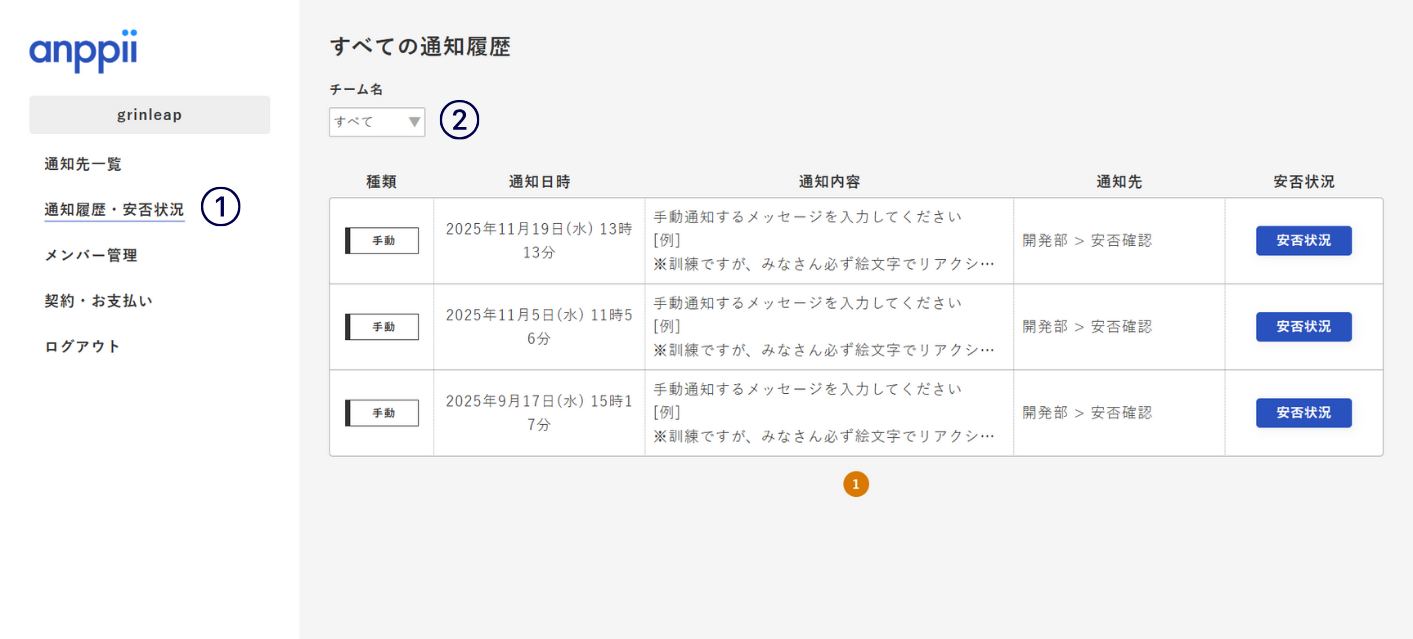1413x639 pixels.
Task: Click the dropdown arrow beside すべて
Action: (x=415, y=122)
